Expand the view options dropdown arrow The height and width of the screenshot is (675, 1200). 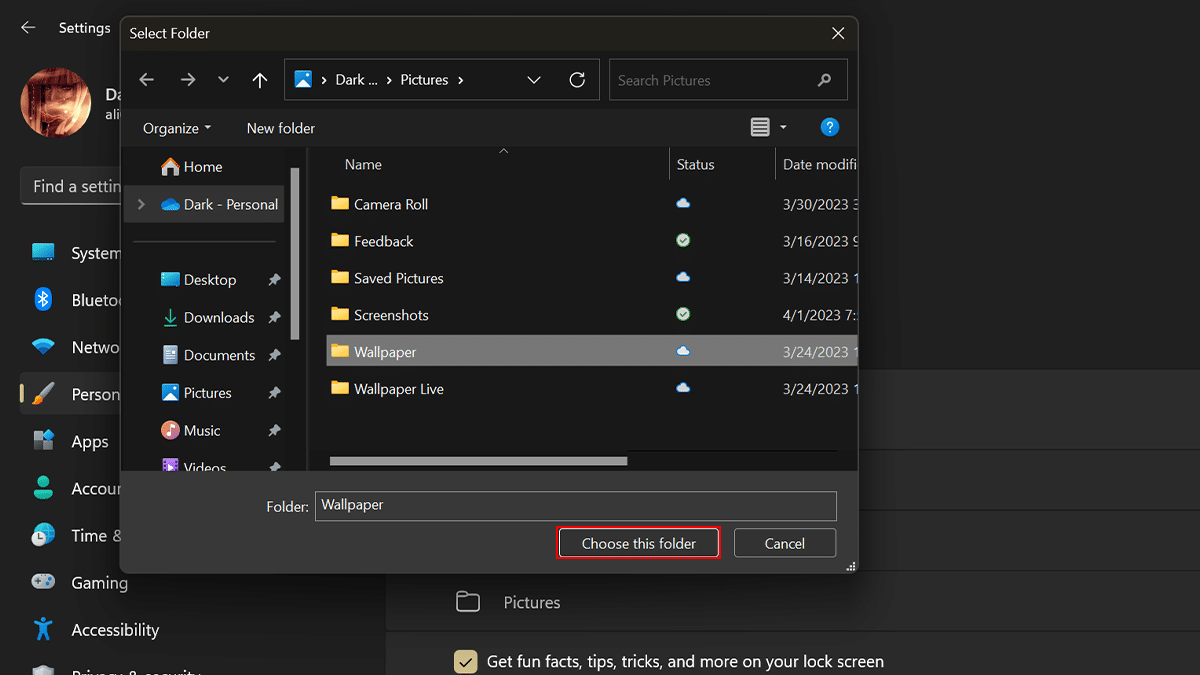[x=783, y=127]
